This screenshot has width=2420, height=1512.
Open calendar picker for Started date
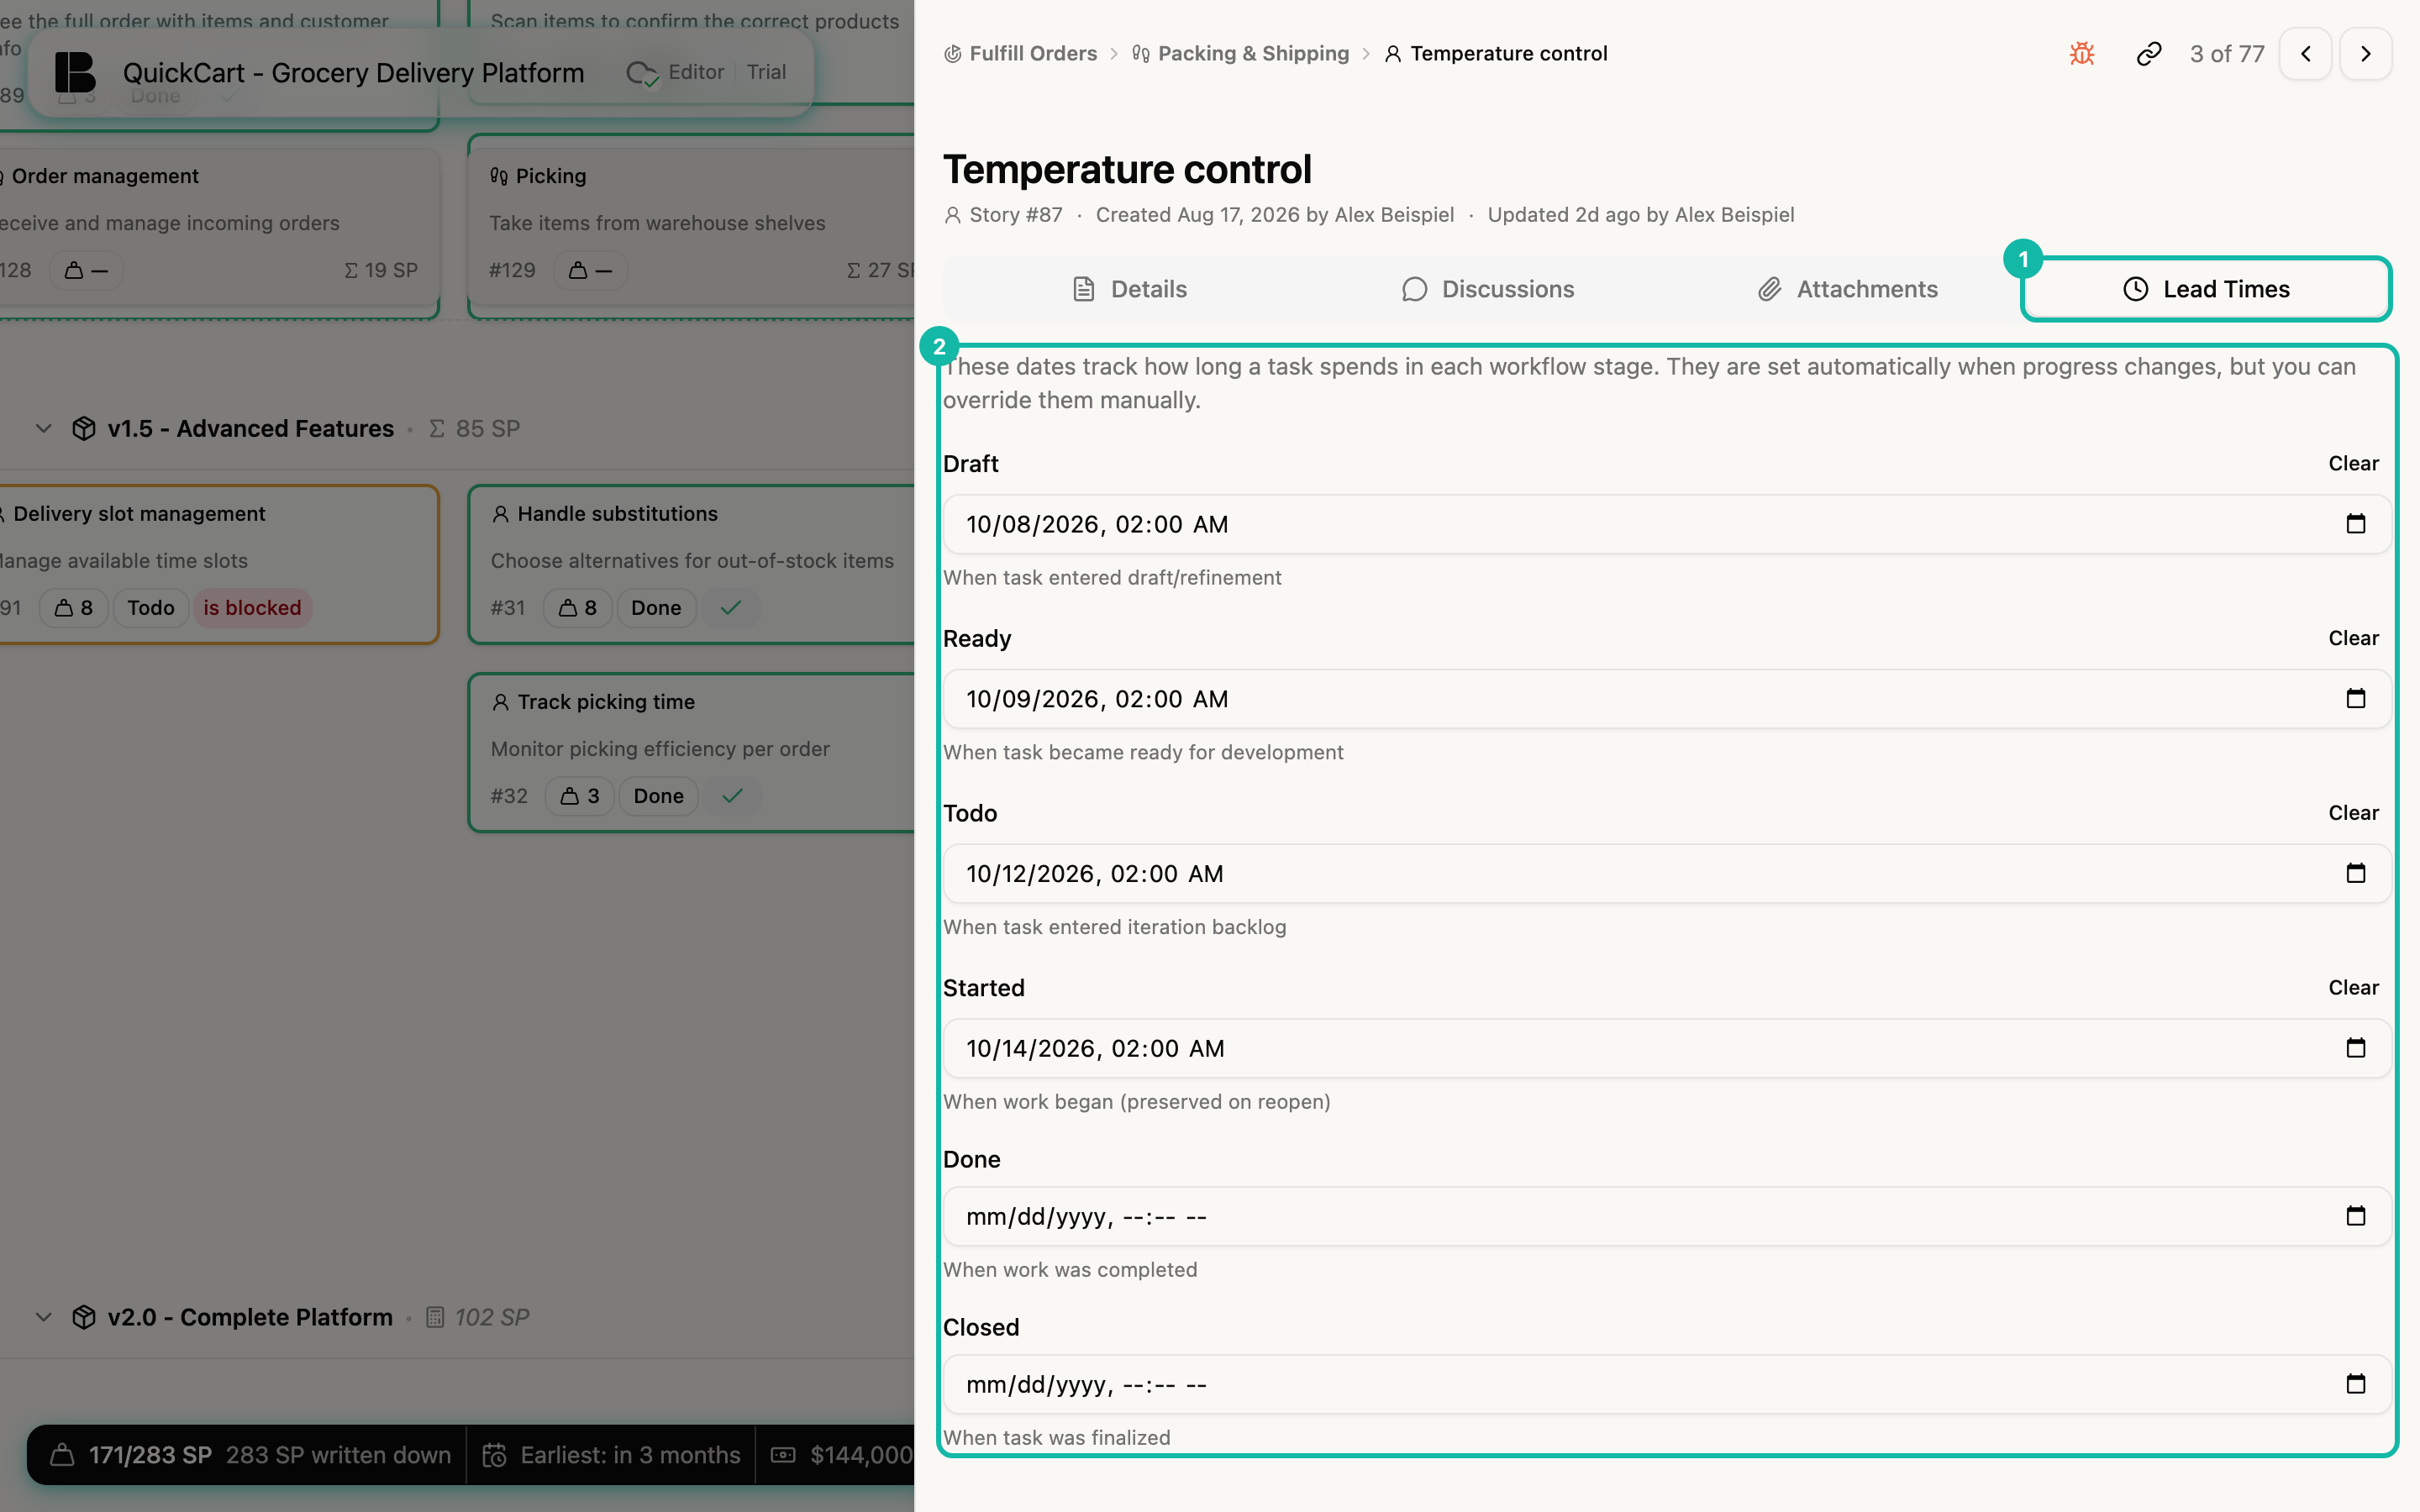(x=2356, y=1048)
